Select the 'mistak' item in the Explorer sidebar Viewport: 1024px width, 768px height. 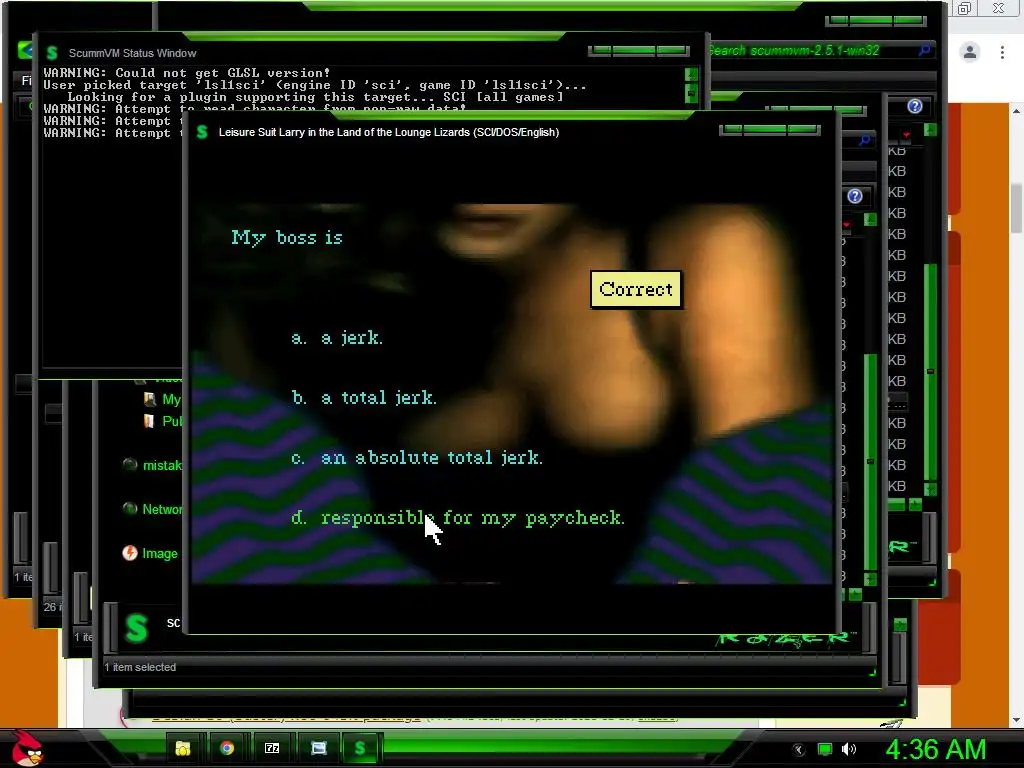pos(152,465)
